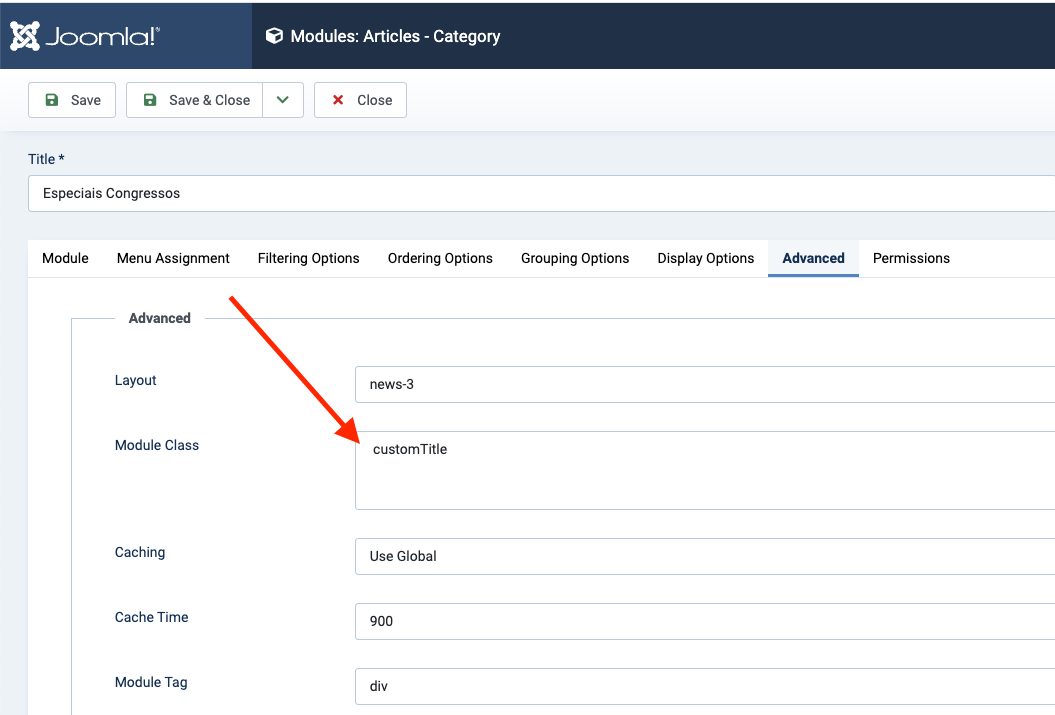Select the Advanced tab
This screenshot has height=715, width=1055.
(813, 258)
